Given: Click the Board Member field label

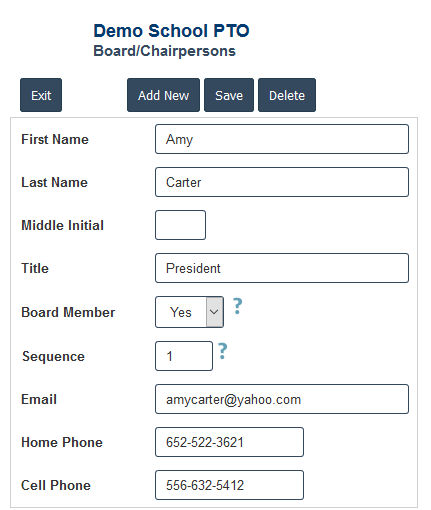Looking at the screenshot, I should pyautogui.click(x=68, y=312).
